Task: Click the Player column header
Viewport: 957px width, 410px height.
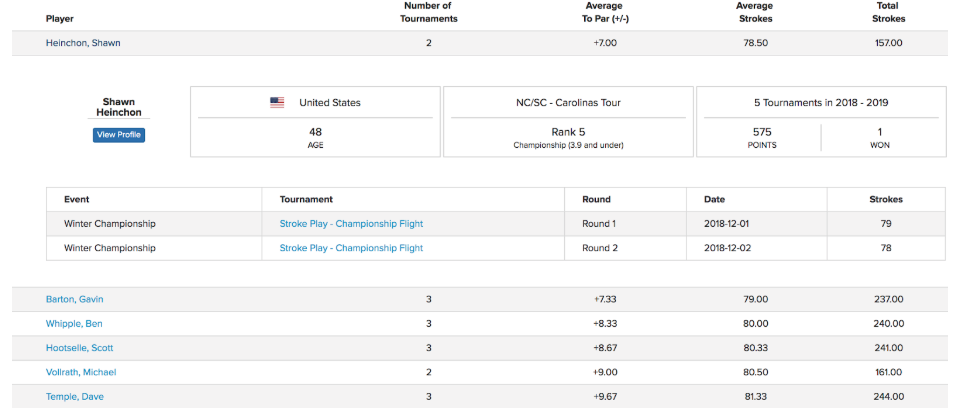Action: 60,19
